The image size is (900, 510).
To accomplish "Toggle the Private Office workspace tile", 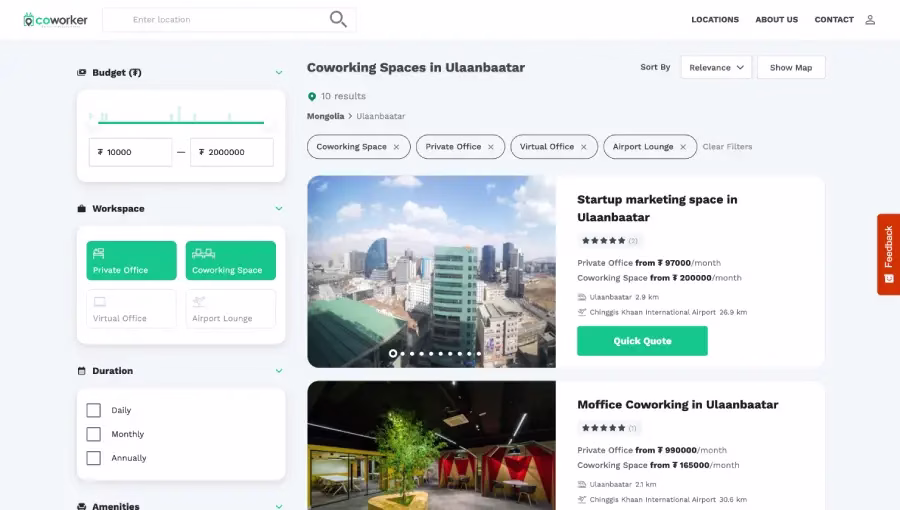I will 131,260.
